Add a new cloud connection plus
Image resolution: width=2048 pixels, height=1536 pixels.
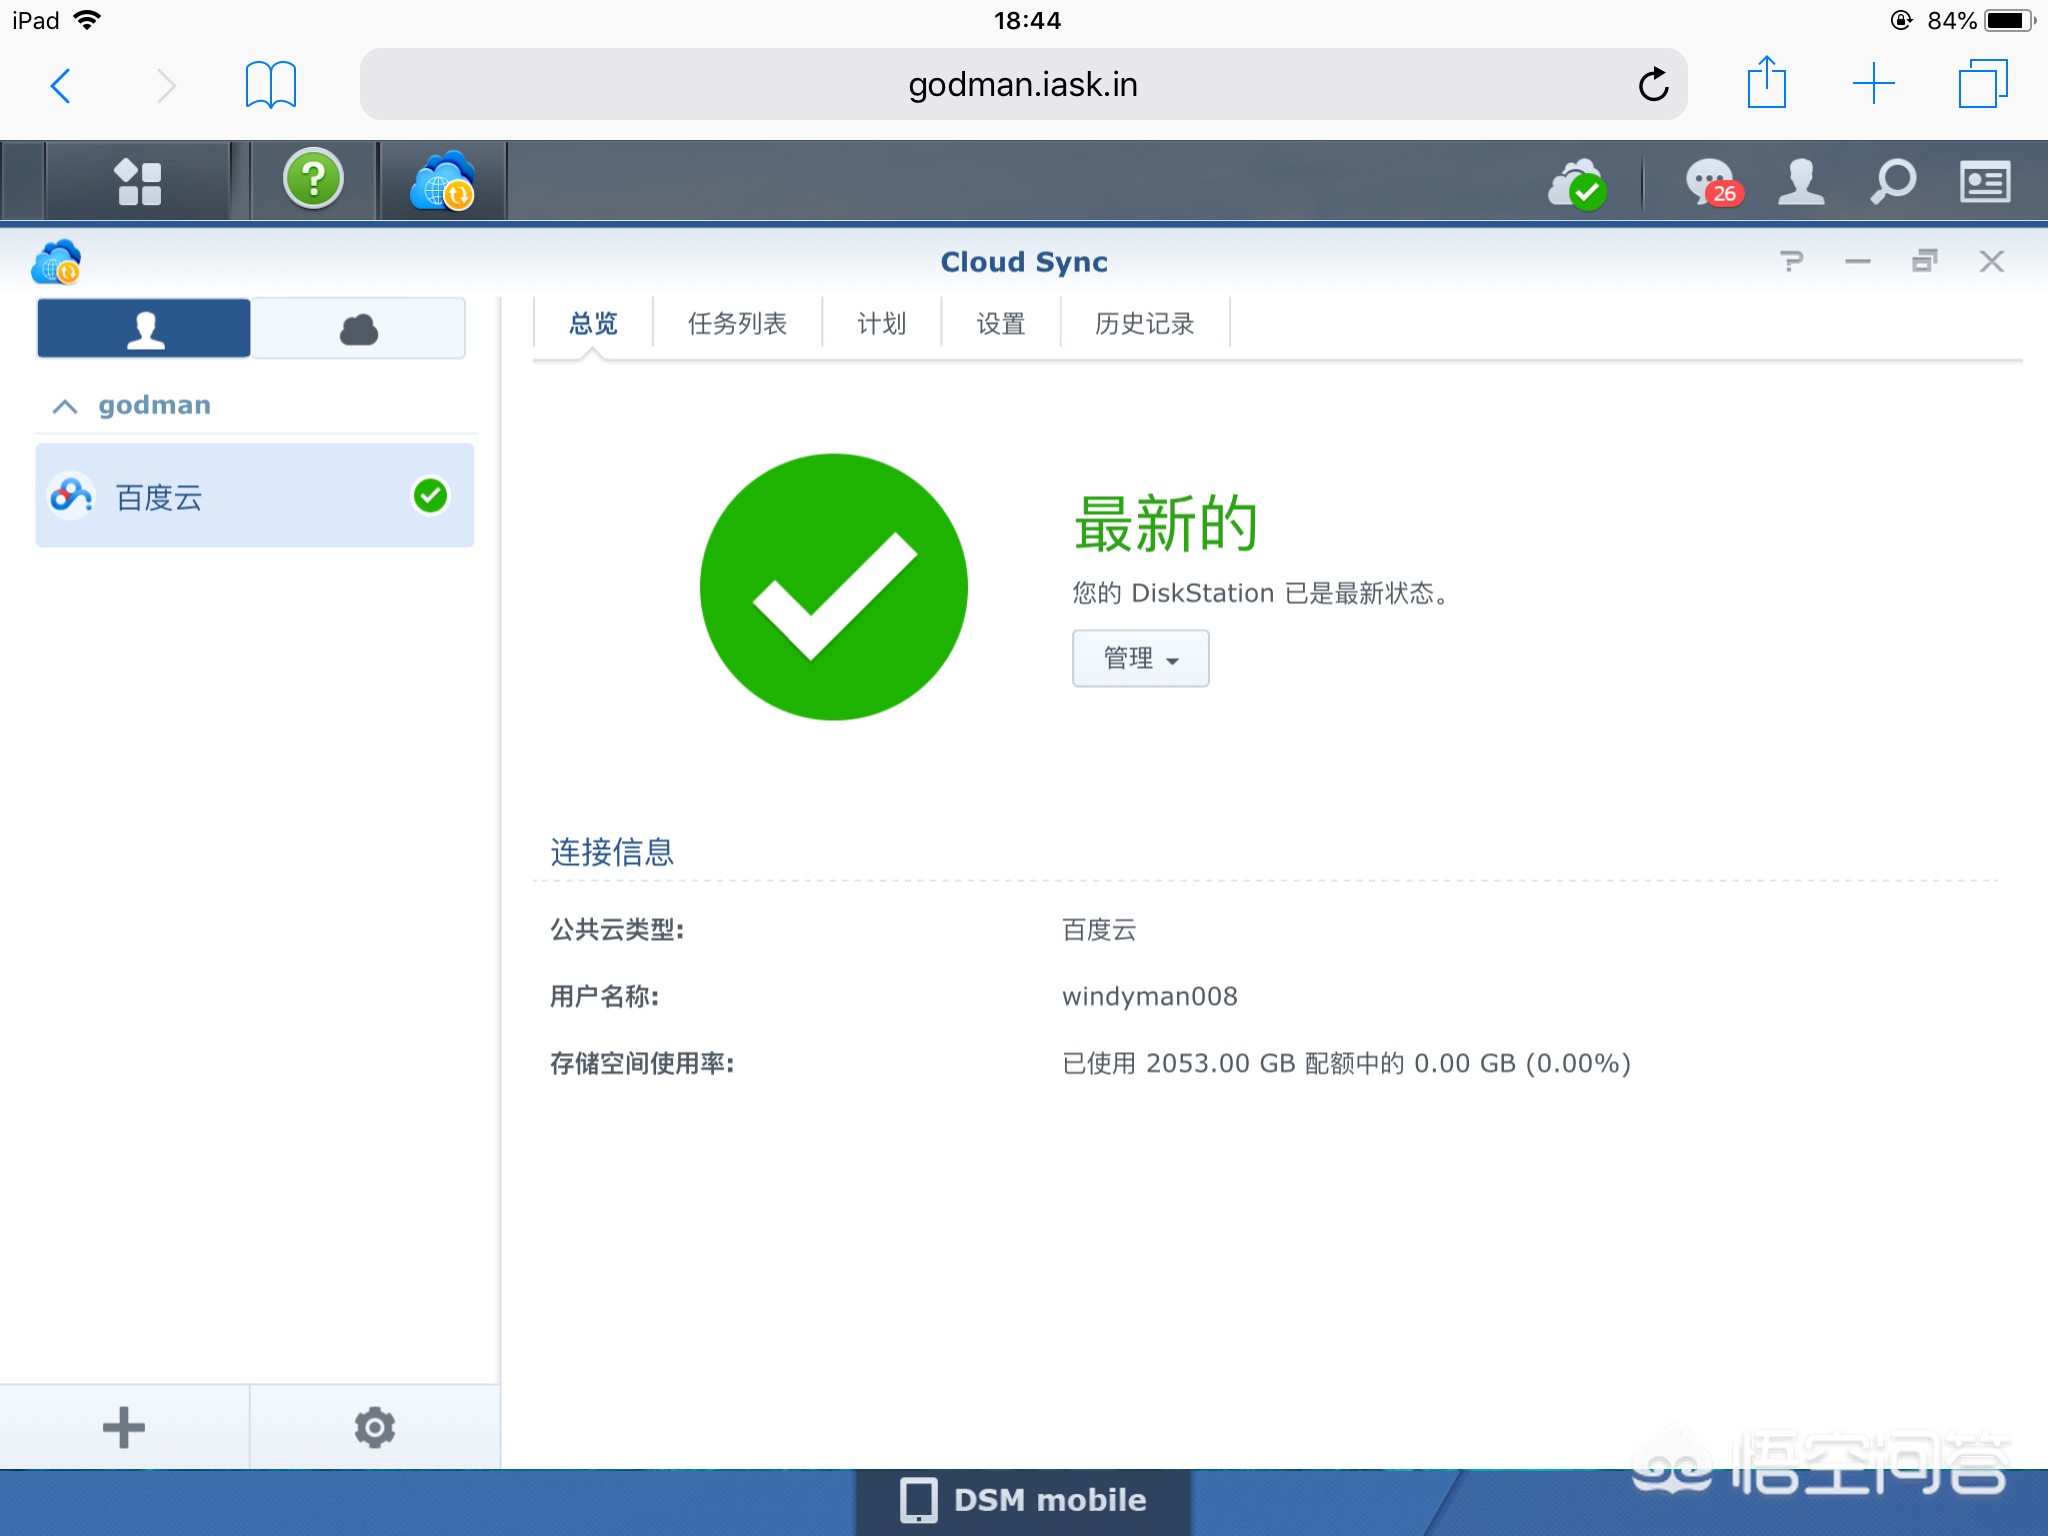click(124, 1427)
